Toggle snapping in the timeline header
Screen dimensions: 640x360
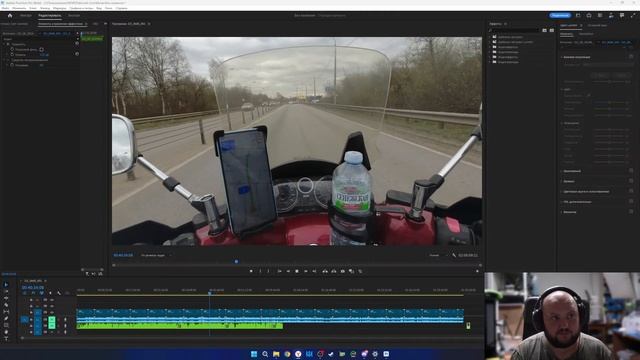click(33, 293)
